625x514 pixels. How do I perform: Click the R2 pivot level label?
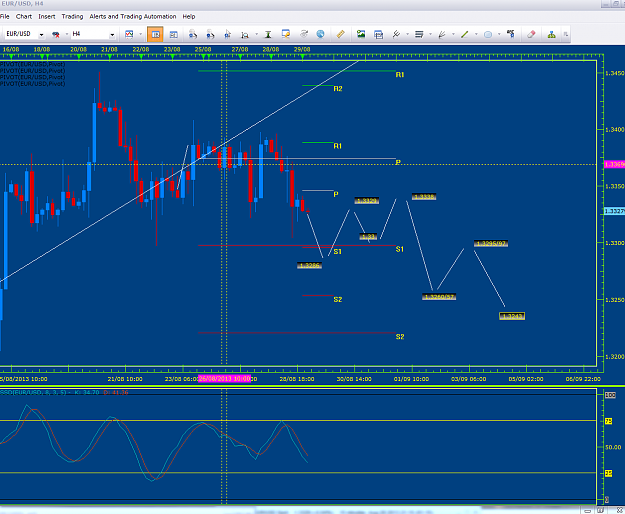338,88
